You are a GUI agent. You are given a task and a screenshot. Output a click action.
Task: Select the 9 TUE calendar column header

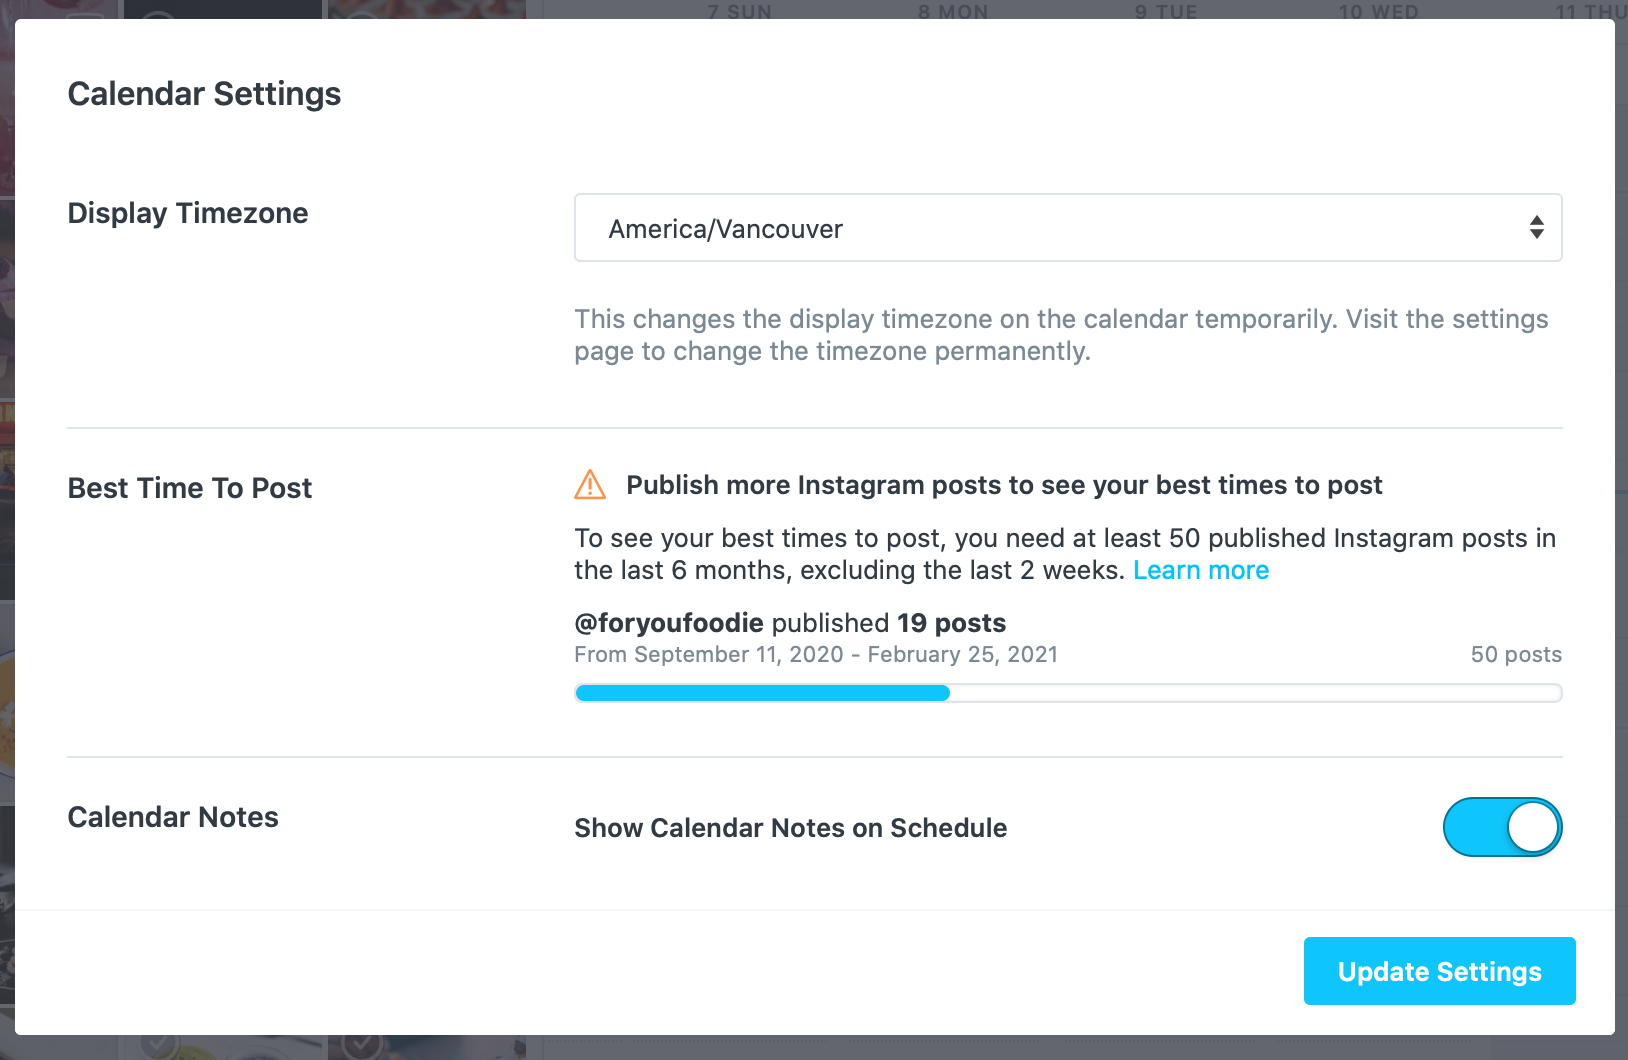[1166, 11]
